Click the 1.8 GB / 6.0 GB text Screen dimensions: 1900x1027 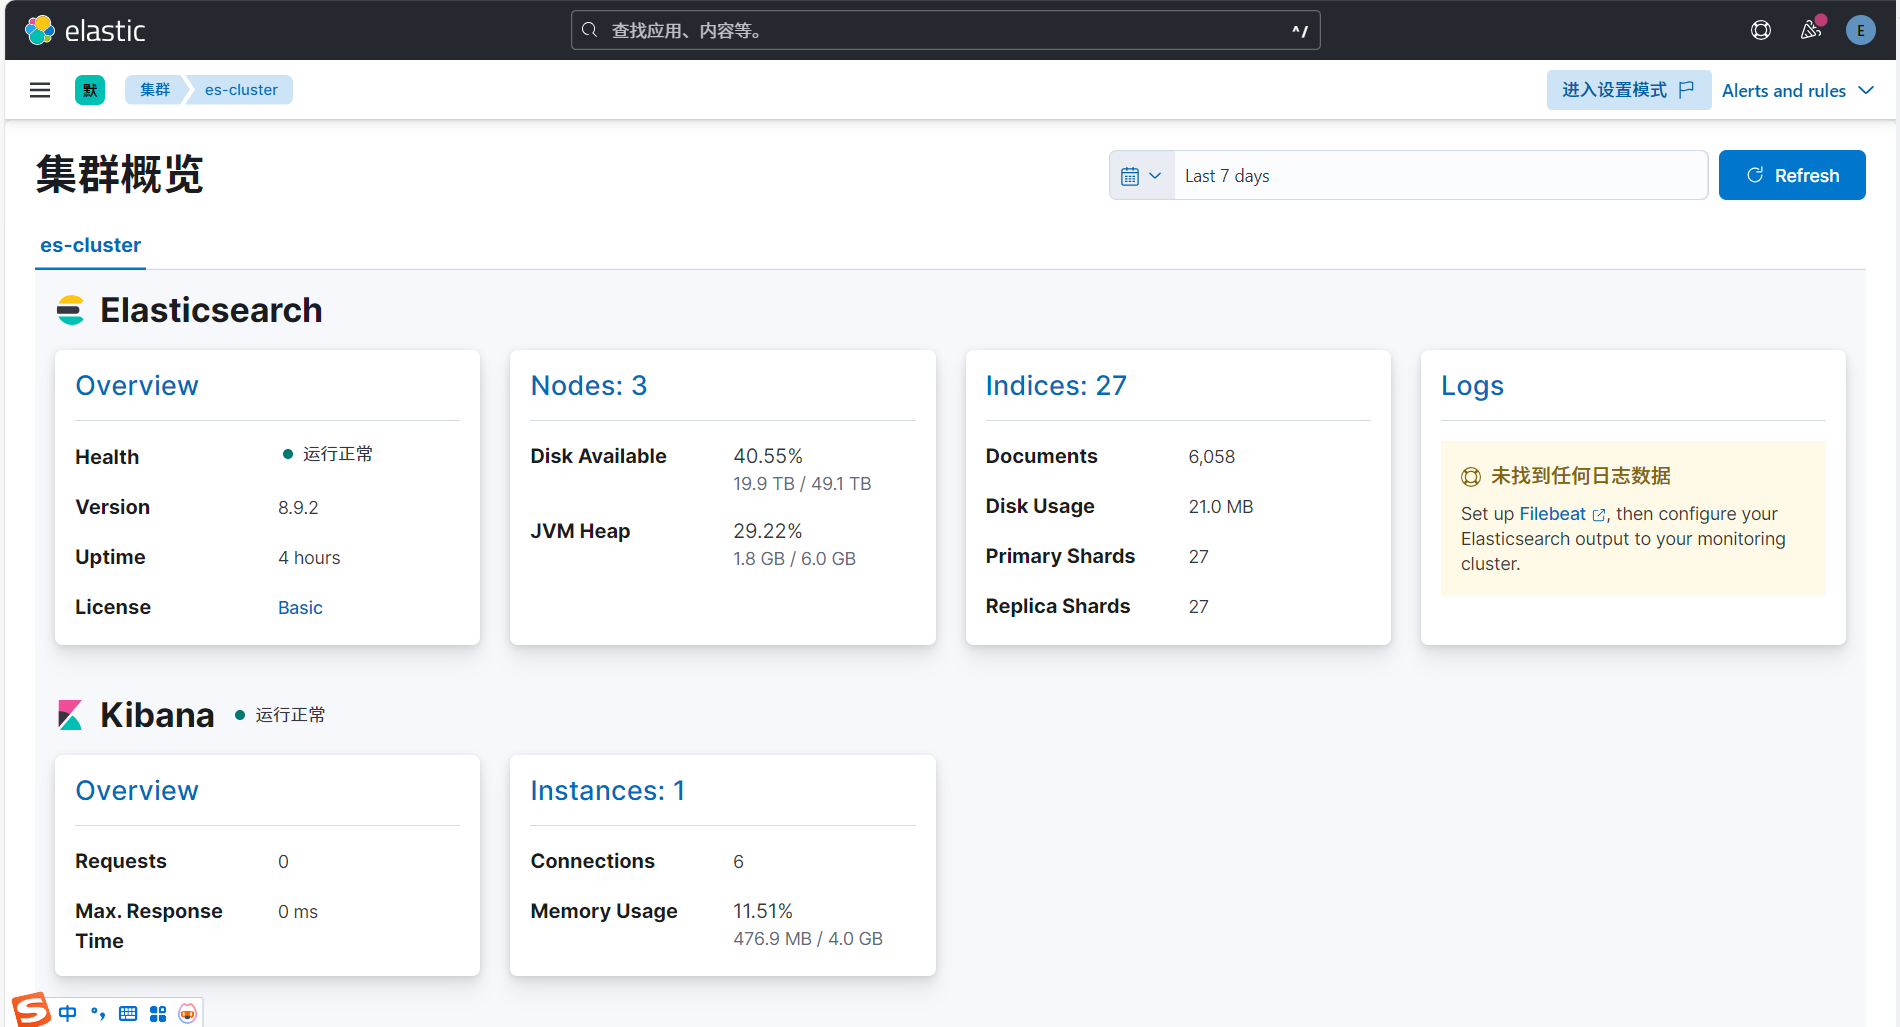coord(794,559)
